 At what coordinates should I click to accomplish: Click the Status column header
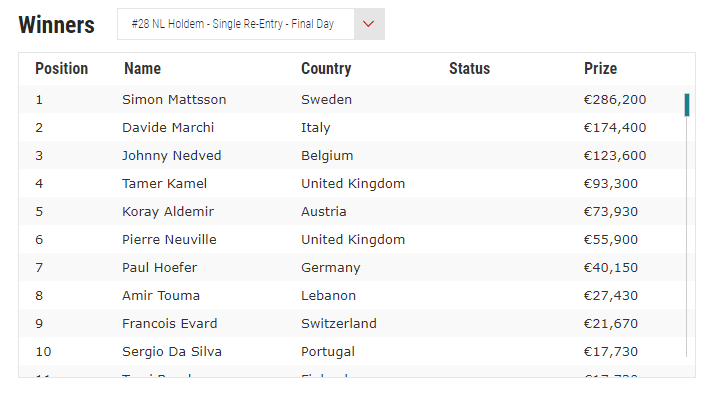470,68
